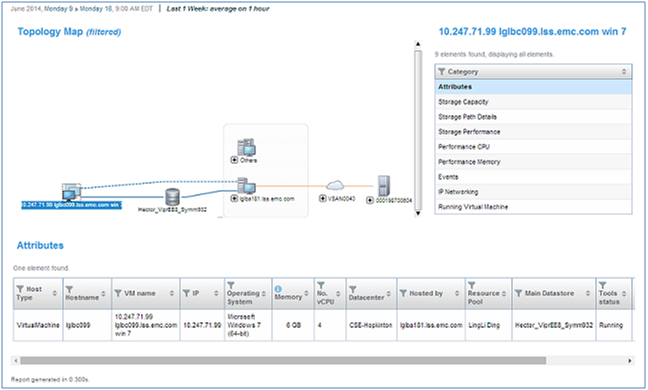Click the lglba181.lss.emc.com Hosted by cell
The width and height of the screenshot is (648, 390).
(431, 325)
